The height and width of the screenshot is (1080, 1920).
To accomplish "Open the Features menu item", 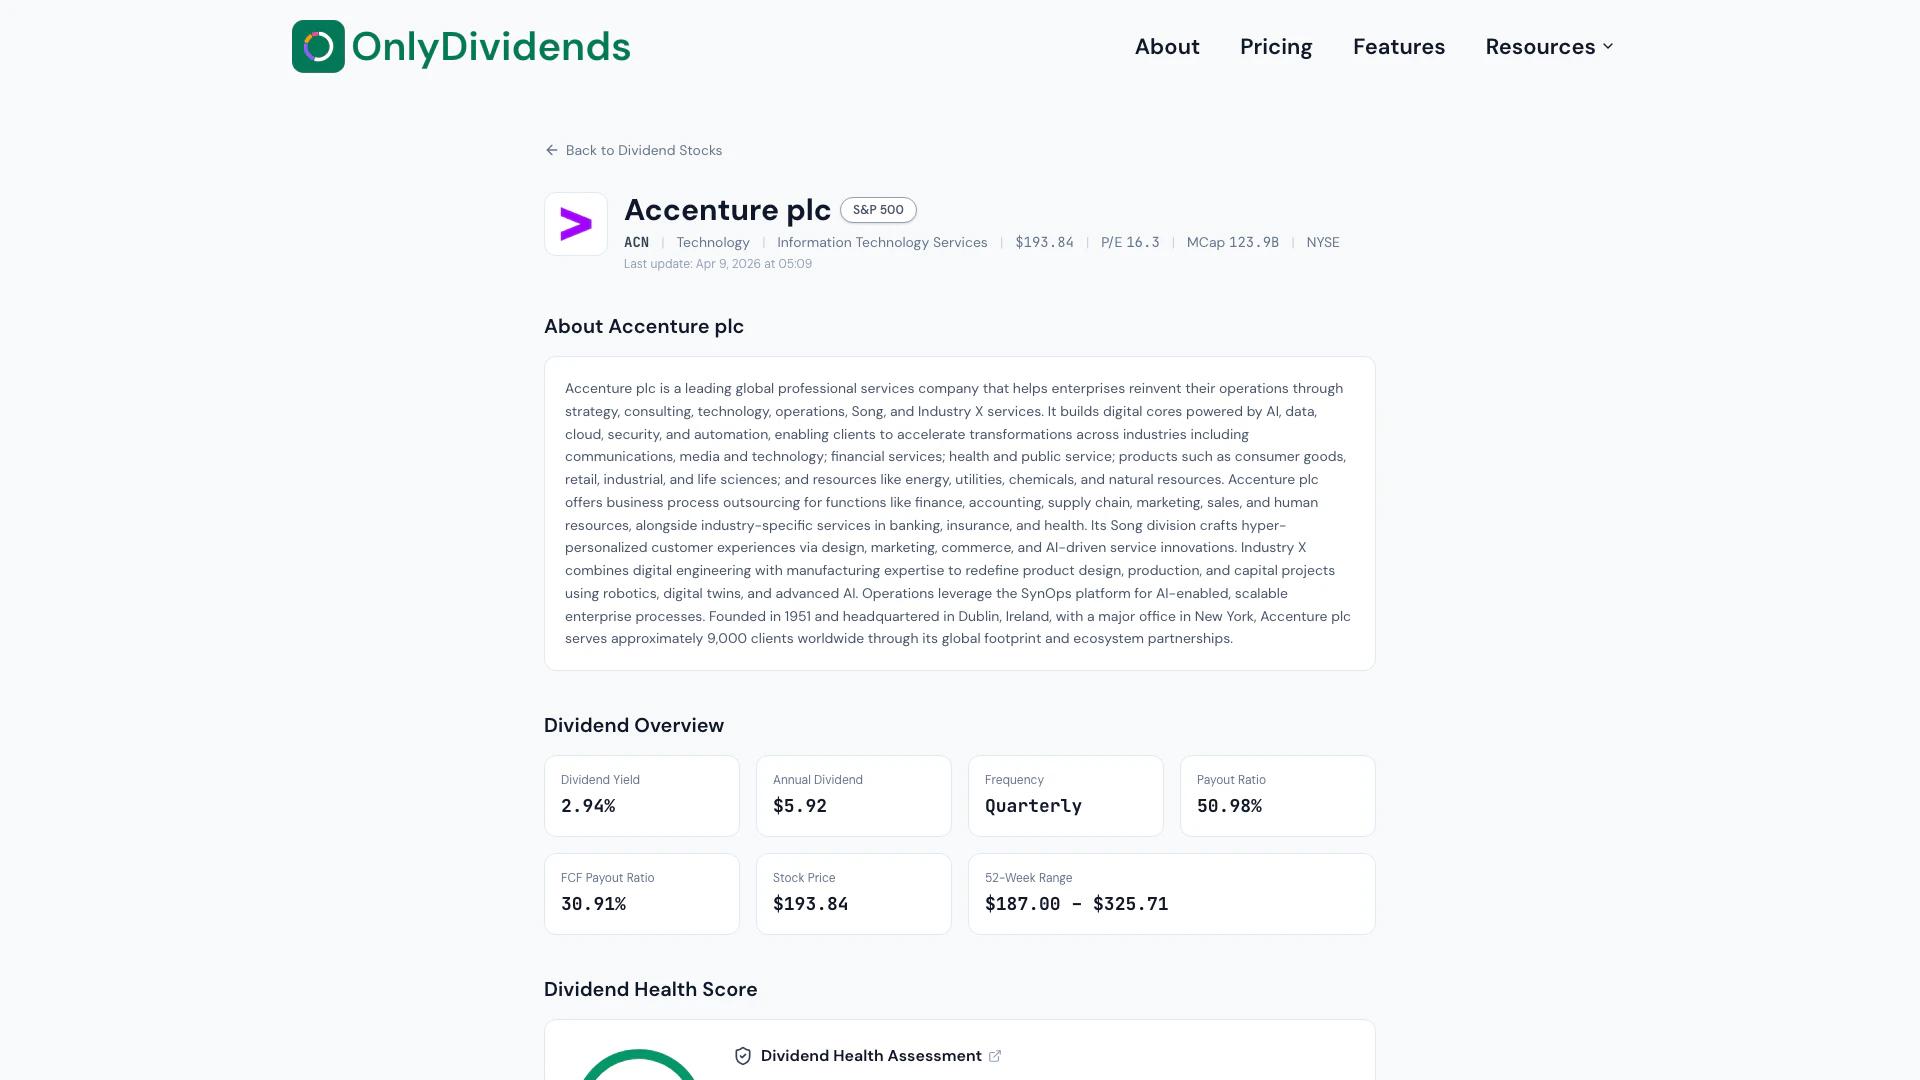I will tap(1399, 46).
